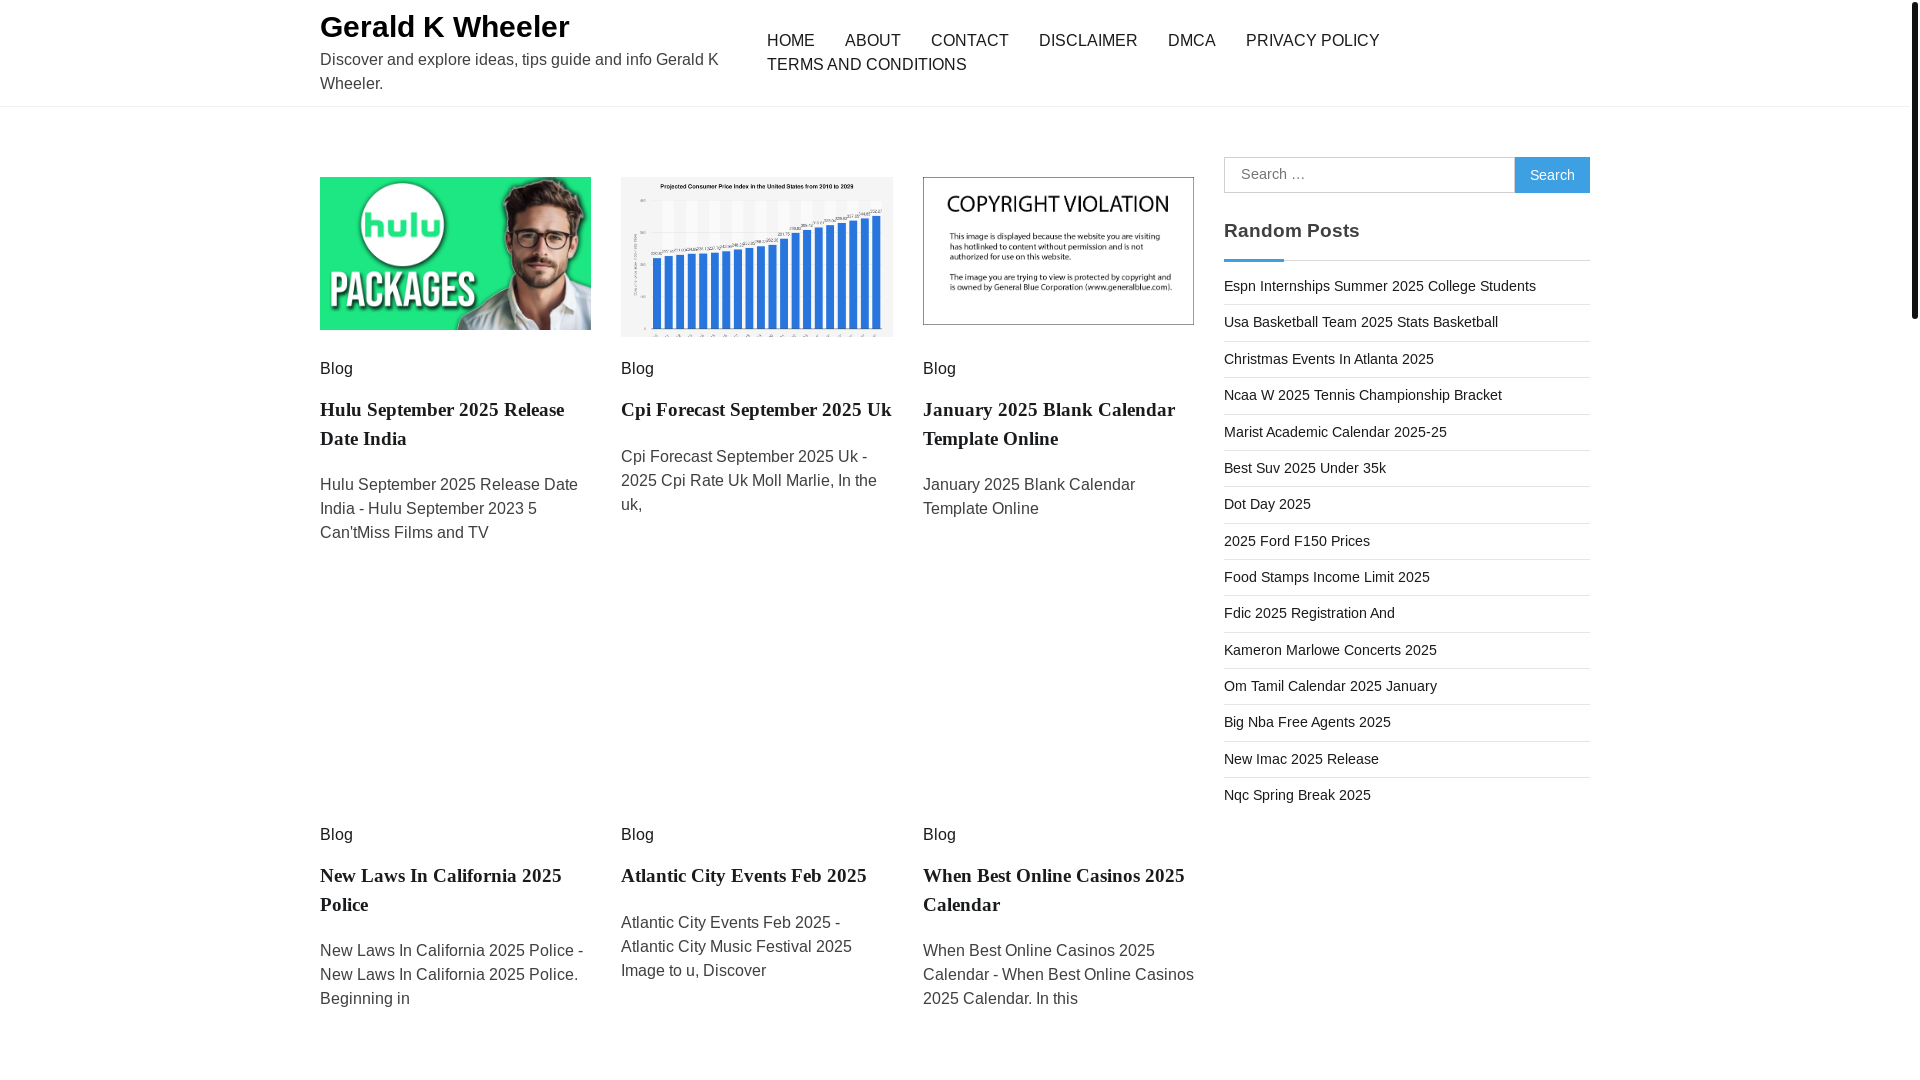Viewport: 1920px width, 1080px height.
Task: Open Hulu September 2025 Release Date India
Action: [x=442, y=424]
